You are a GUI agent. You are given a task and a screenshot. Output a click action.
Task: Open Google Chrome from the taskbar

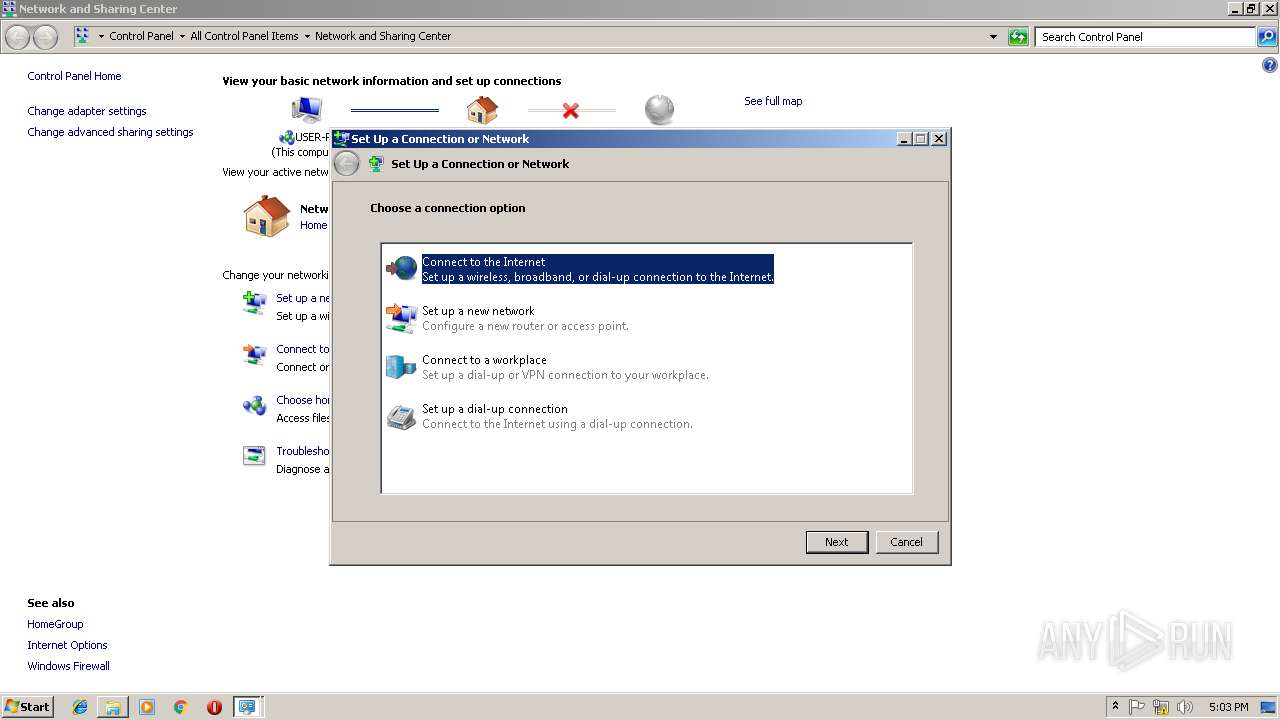point(181,707)
